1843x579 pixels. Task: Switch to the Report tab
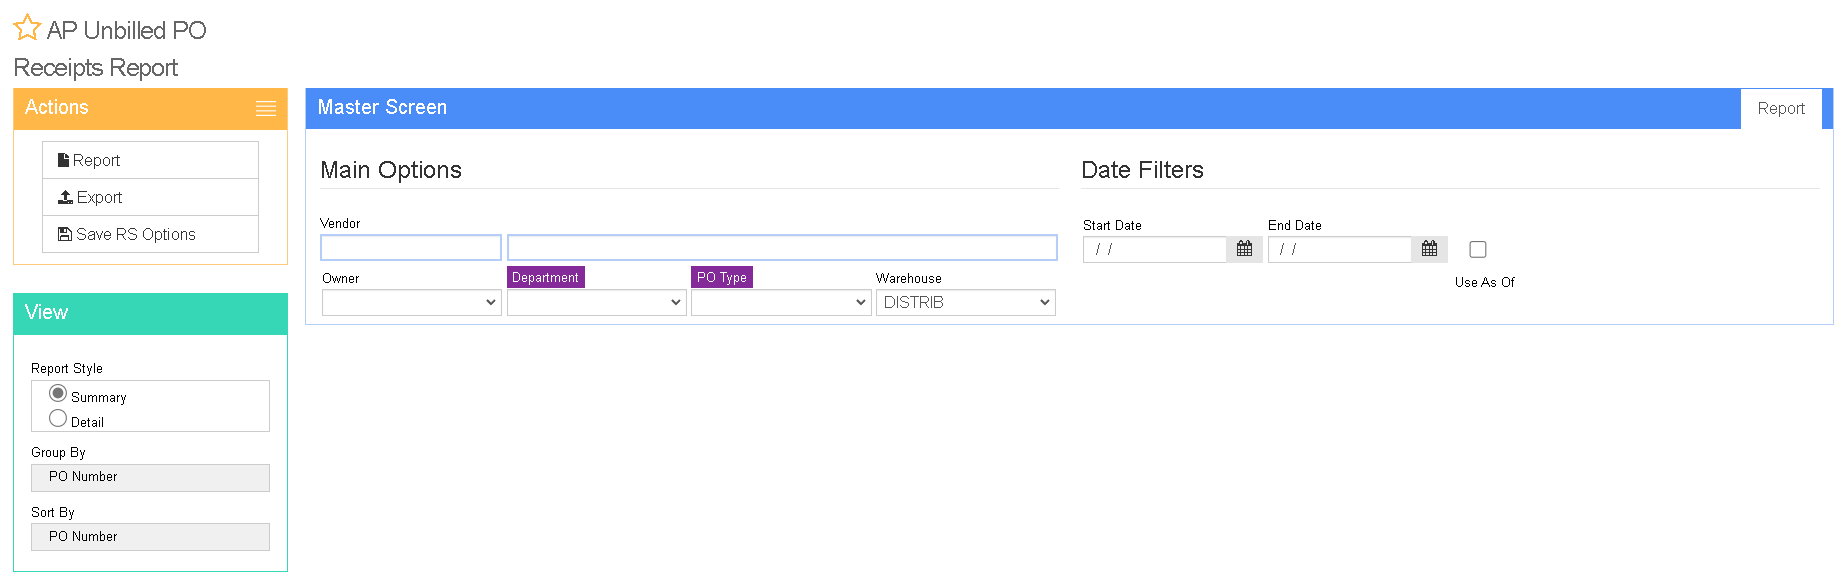coord(1781,108)
